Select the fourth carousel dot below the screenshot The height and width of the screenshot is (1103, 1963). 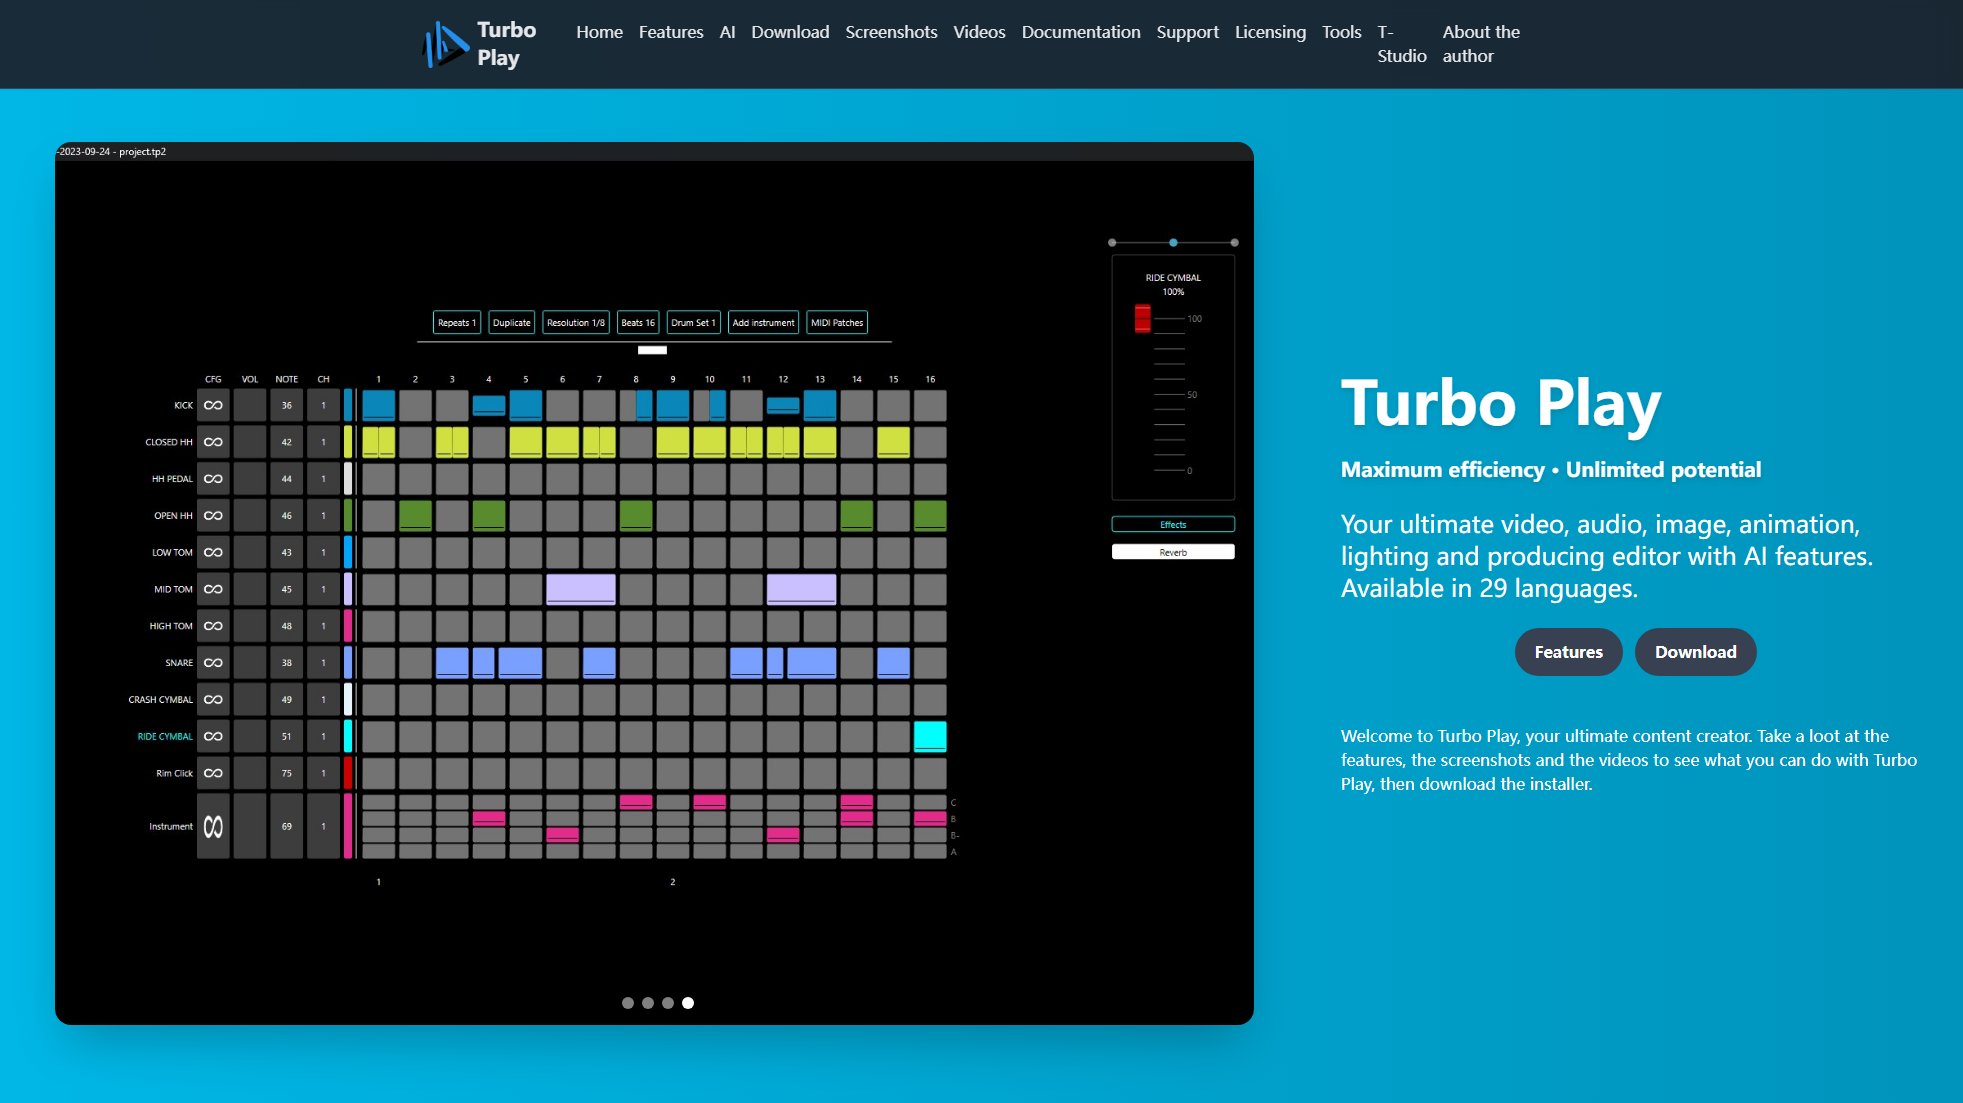[x=688, y=1002]
